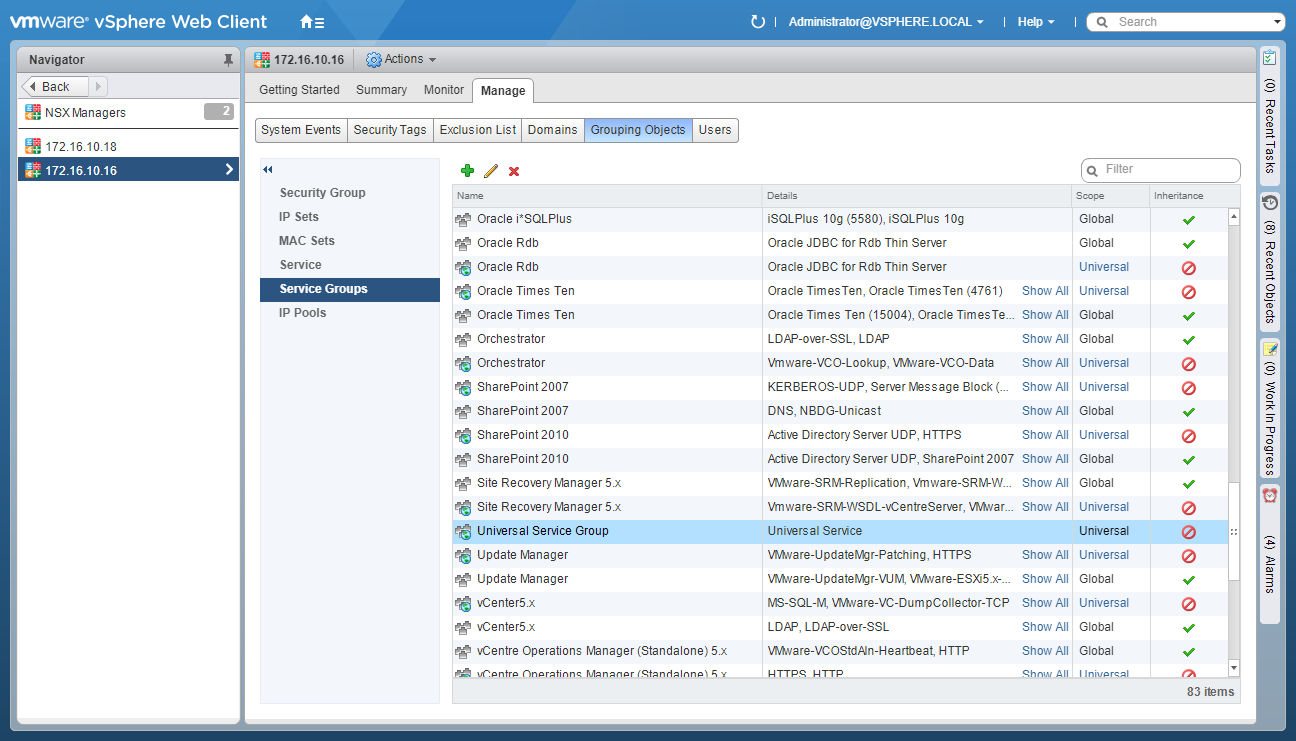This screenshot has height=741, width=1296.
Task: Click the red X delete icon
Action: [x=514, y=171]
